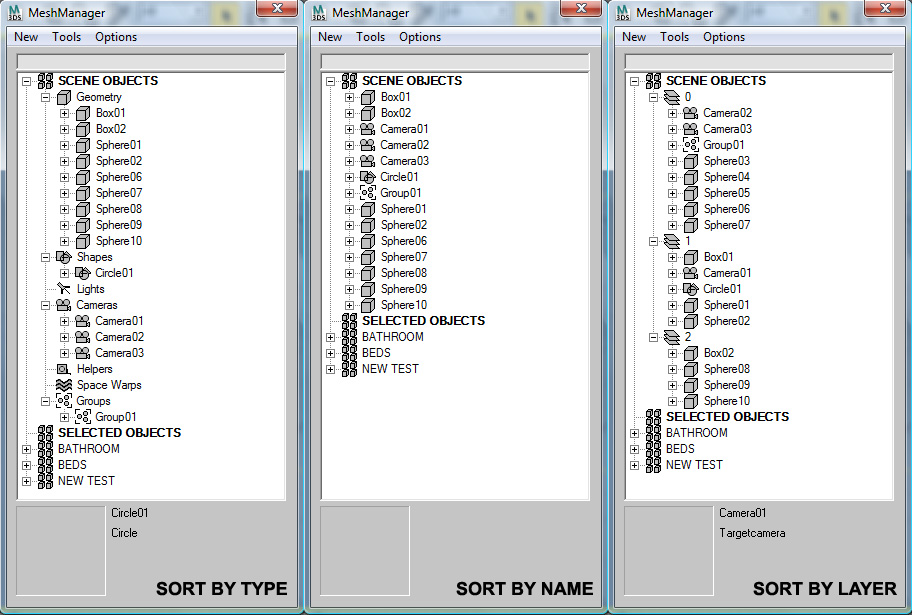The width and height of the screenshot is (912, 615).
Task: Click the layer 0 stack icon
Action: [x=672, y=97]
